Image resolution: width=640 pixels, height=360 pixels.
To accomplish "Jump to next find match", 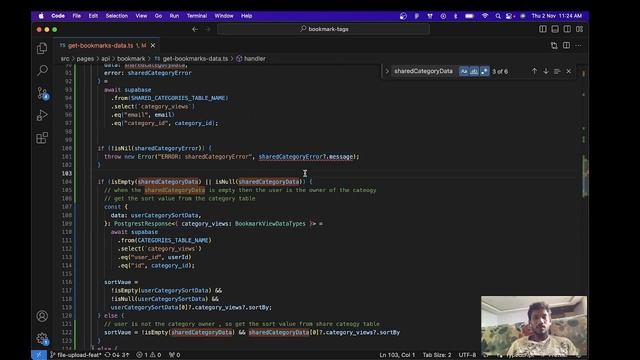I will pyautogui.click(x=546, y=71).
